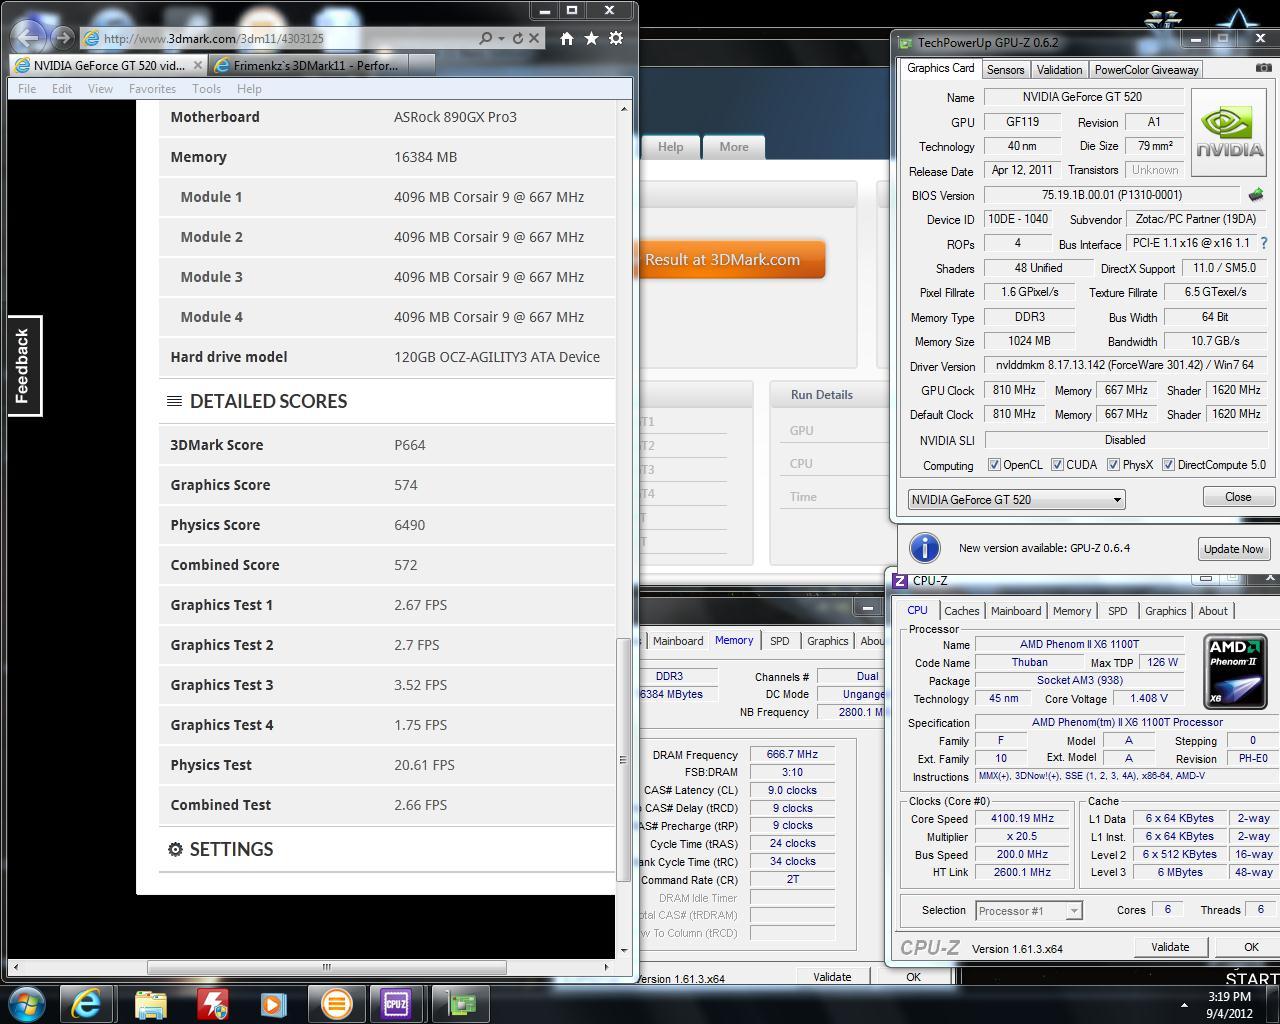Open the NVIDIA GeForce GT 520 GPU dropdown

click(x=1016, y=499)
